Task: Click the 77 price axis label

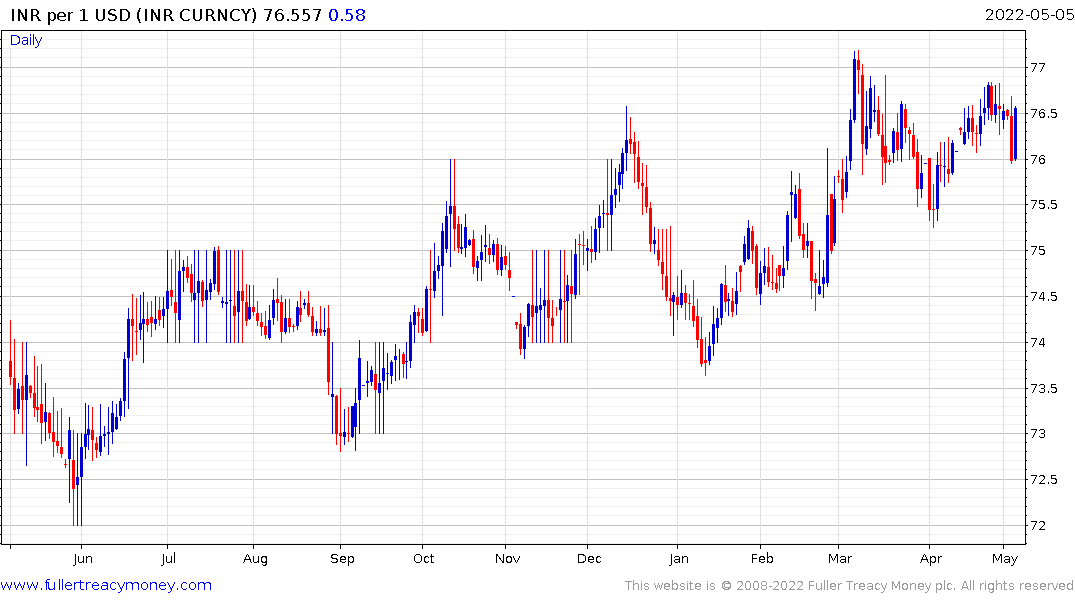Action: tap(1038, 67)
